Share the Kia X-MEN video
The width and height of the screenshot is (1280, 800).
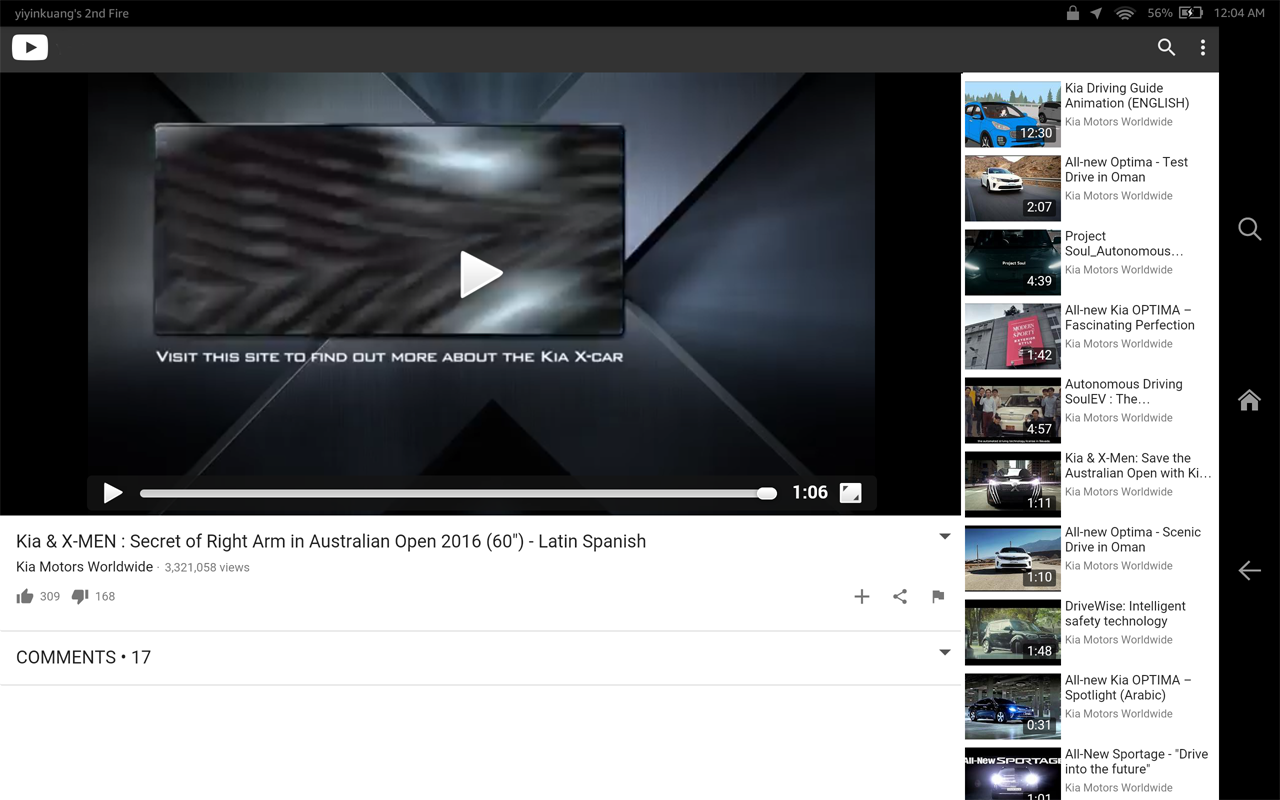pyautogui.click(x=899, y=596)
